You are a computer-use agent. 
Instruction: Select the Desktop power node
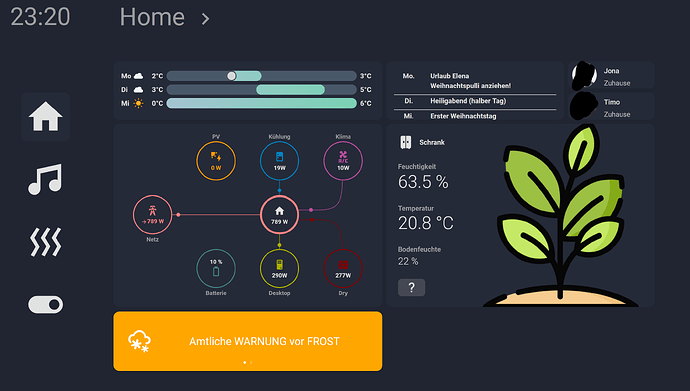click(279, 268)
